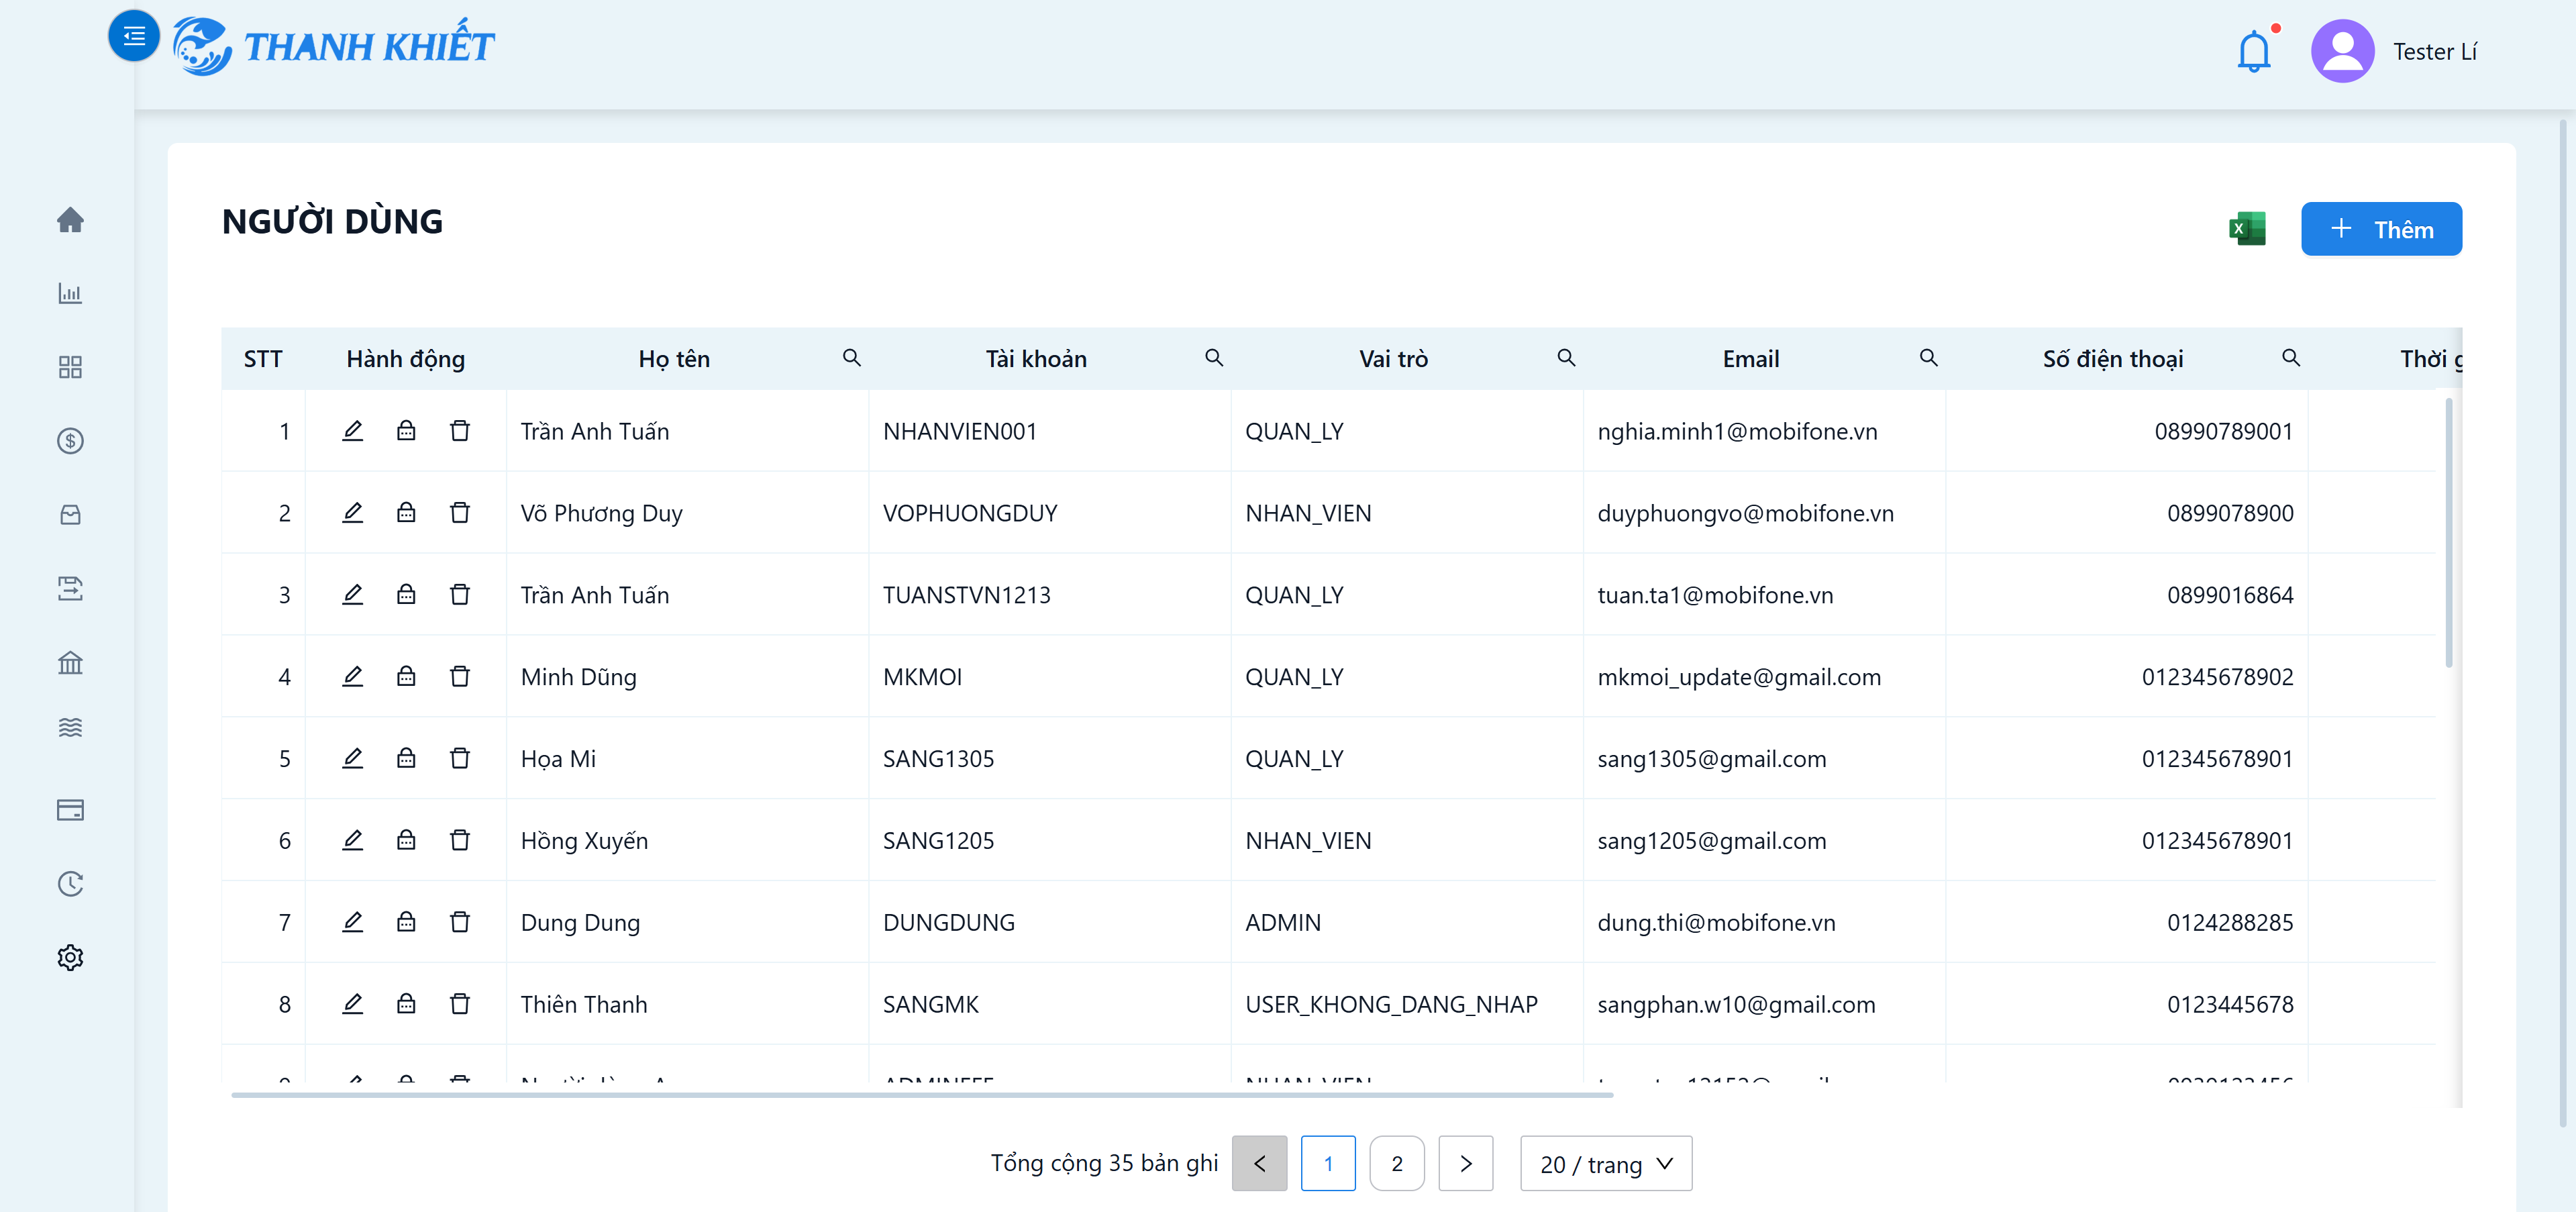Go to Home in sidebar

tap(70, 220)
